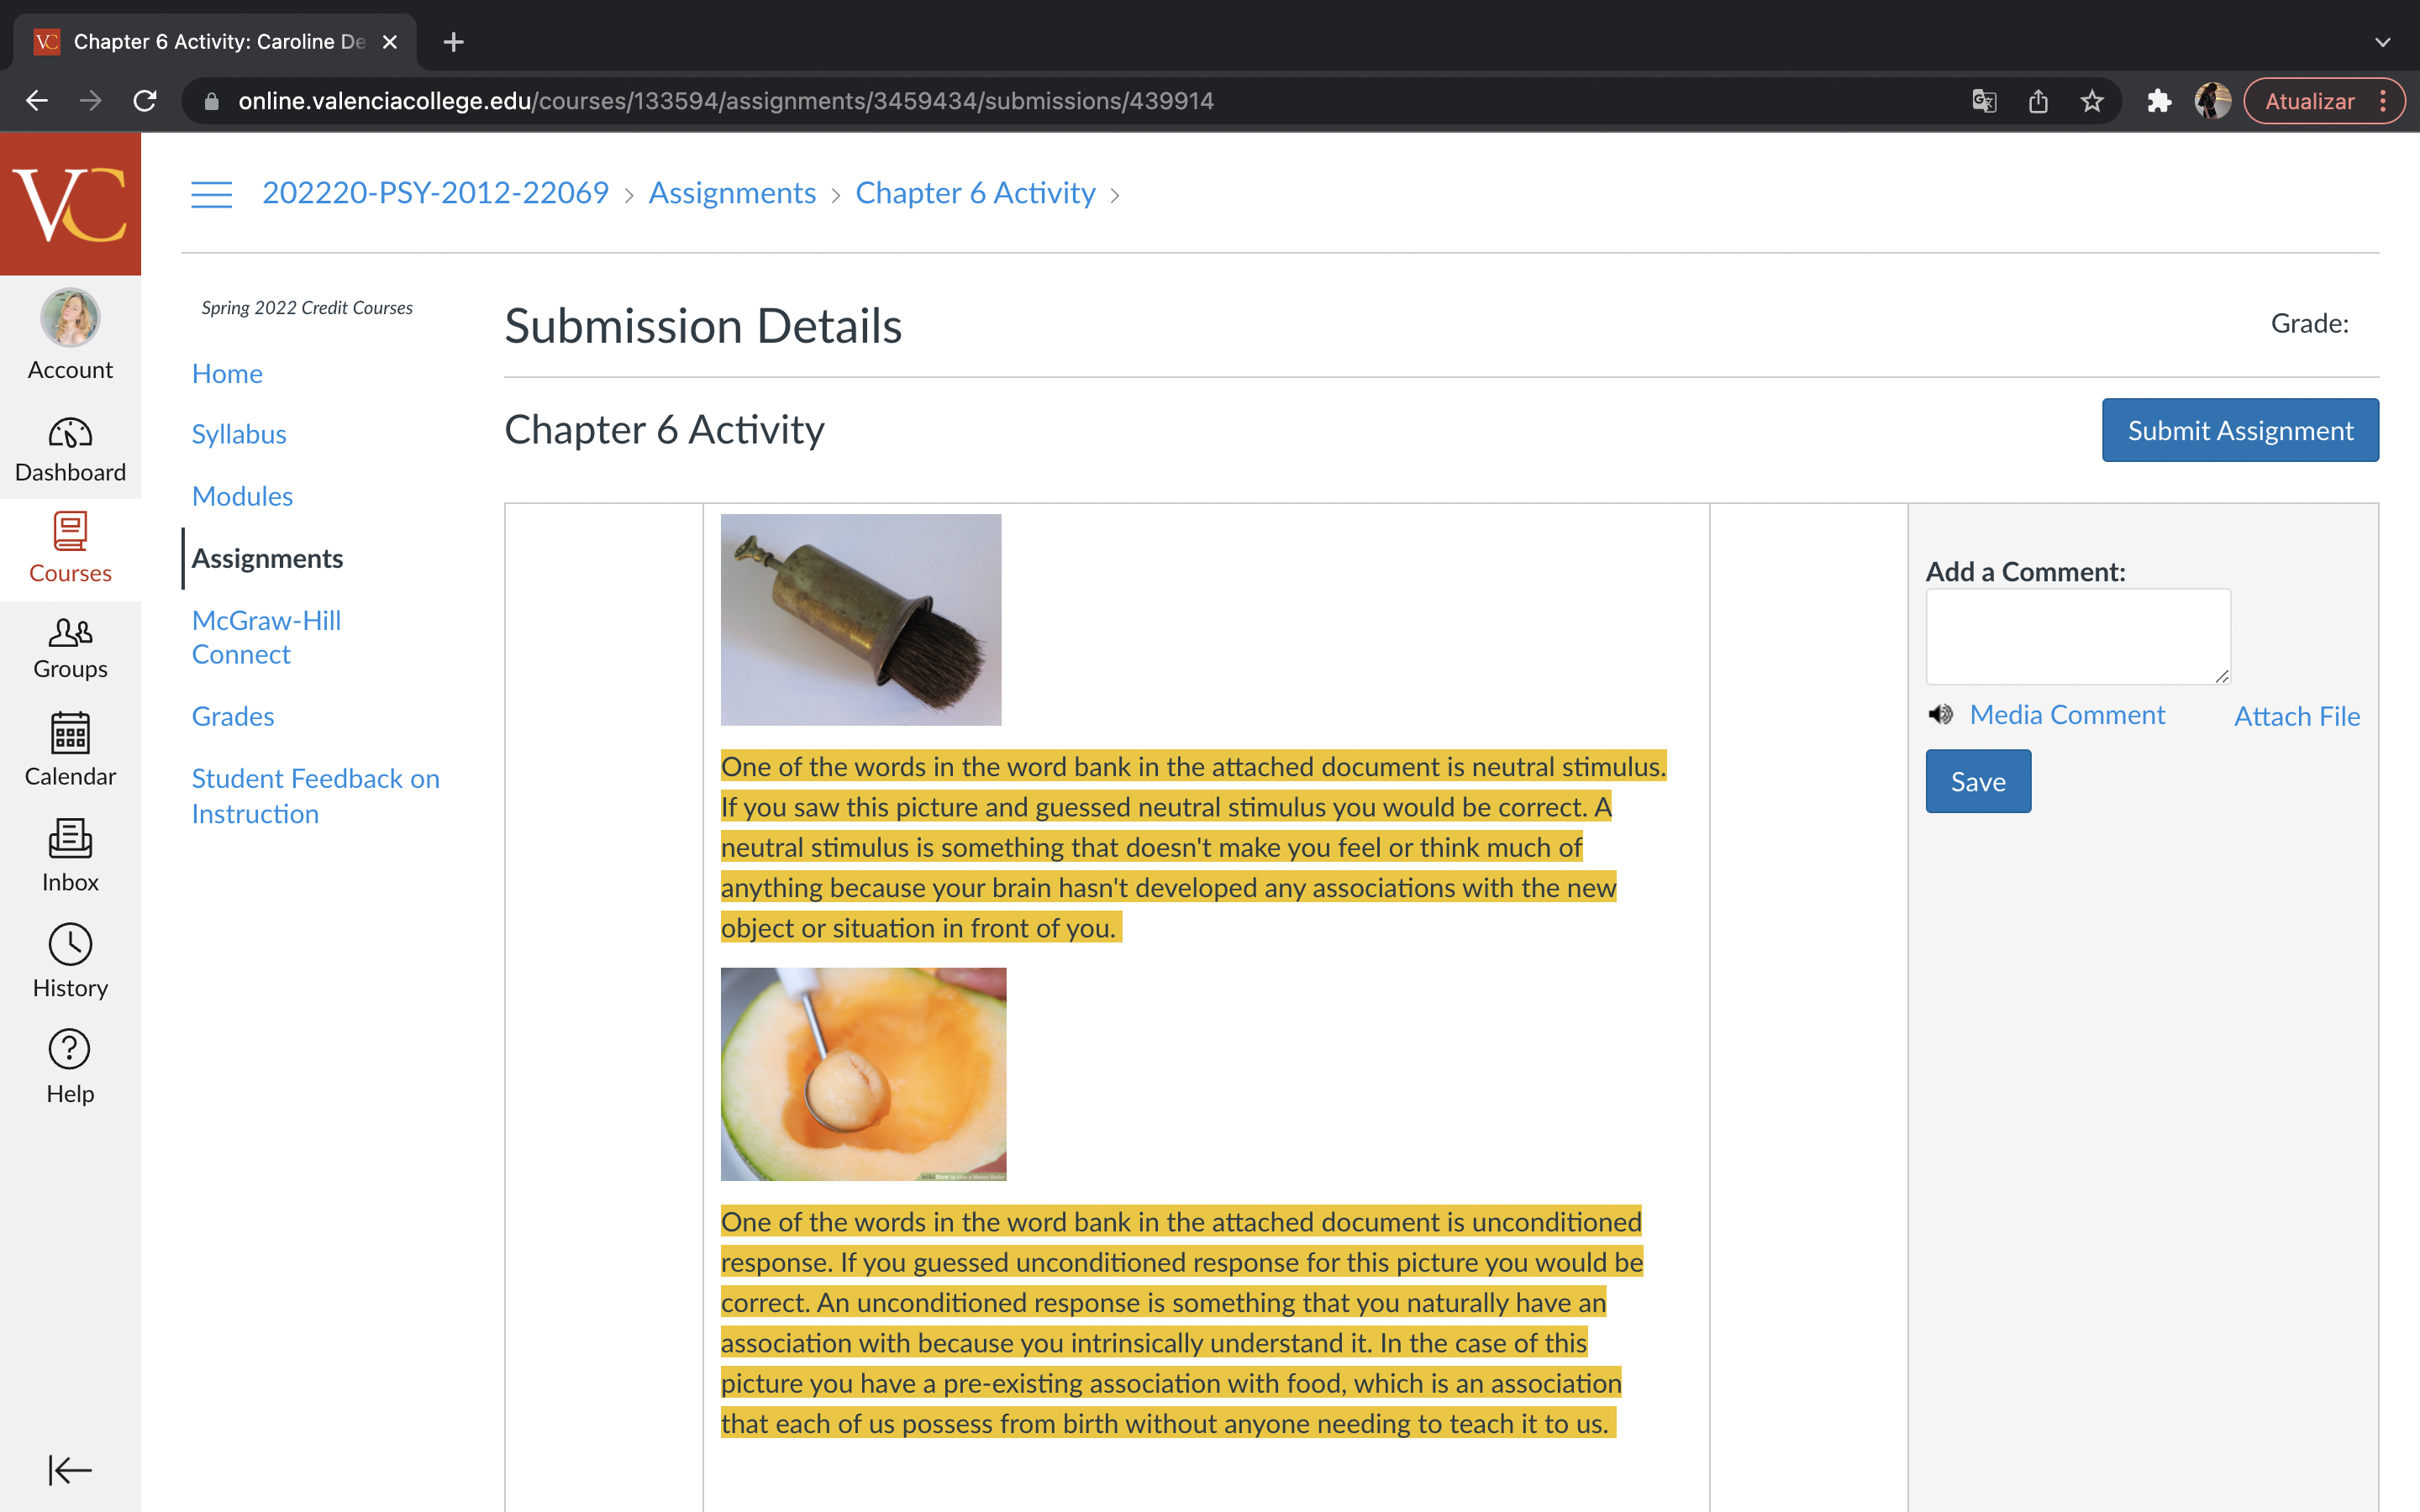The height and width of the screenshot is (1512, 2420).
Task: Open the Syllabus menu item
Action: pos(239,433)
